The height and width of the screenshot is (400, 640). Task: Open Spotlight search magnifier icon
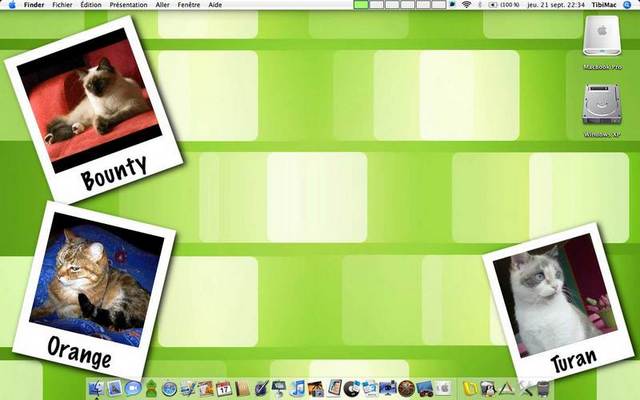629,5
